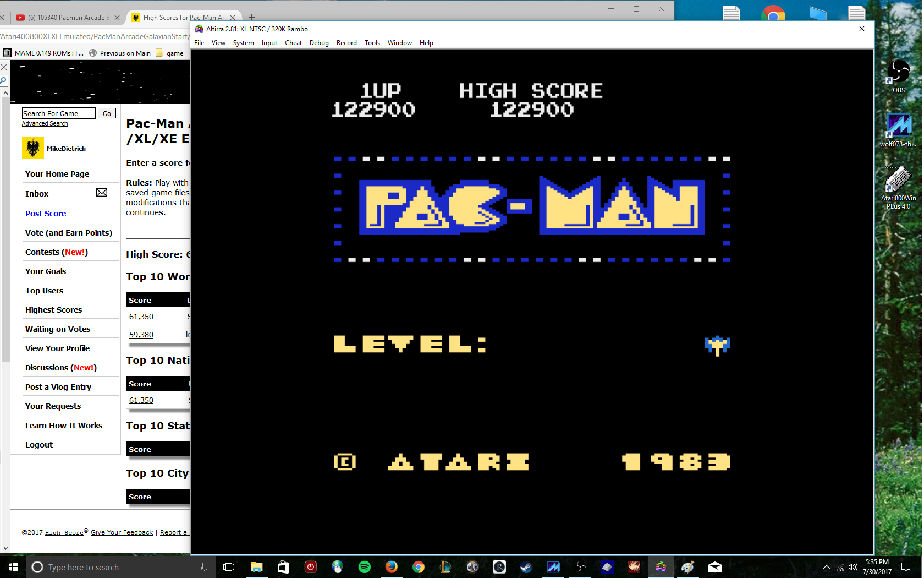Close the High Scores for Pac-Man tab
Image resolution: width=922 pixels, height=578 pixels.
pos(233,18)
